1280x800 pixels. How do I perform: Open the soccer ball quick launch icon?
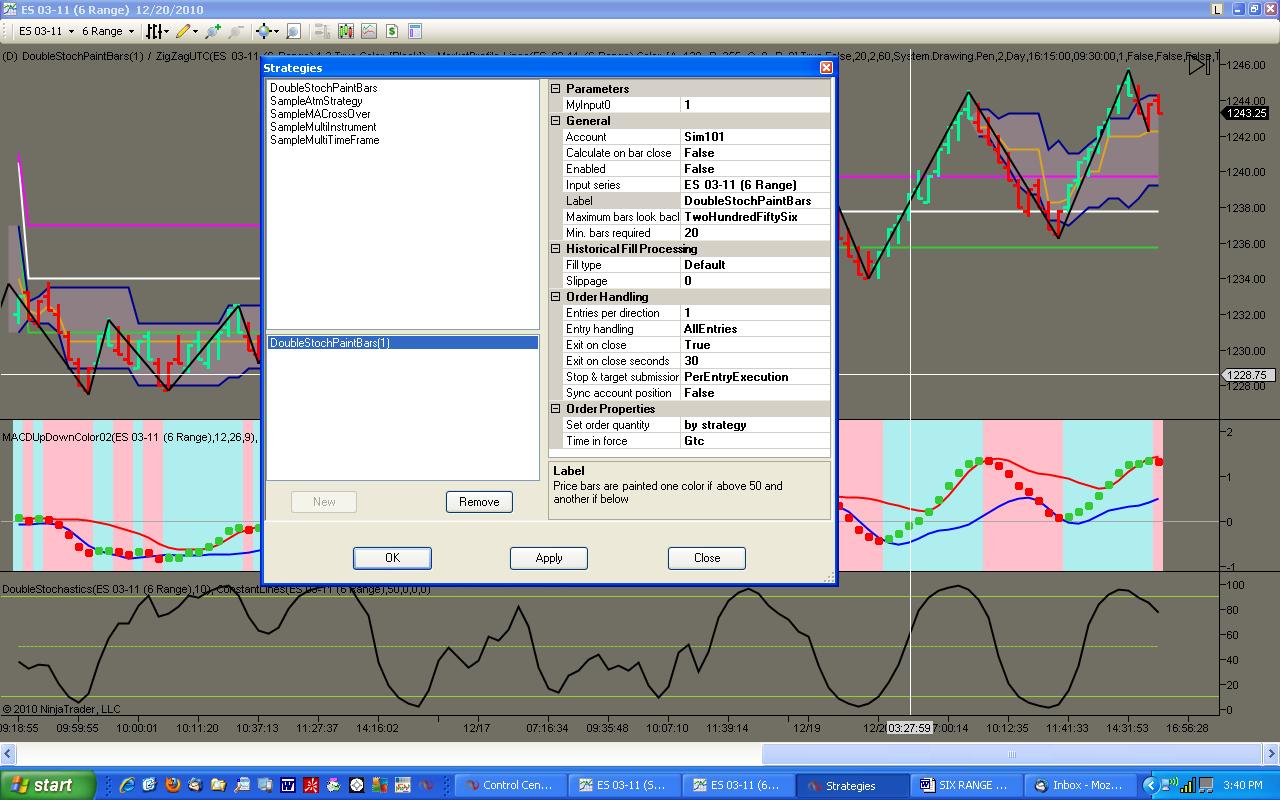(357, 785)
